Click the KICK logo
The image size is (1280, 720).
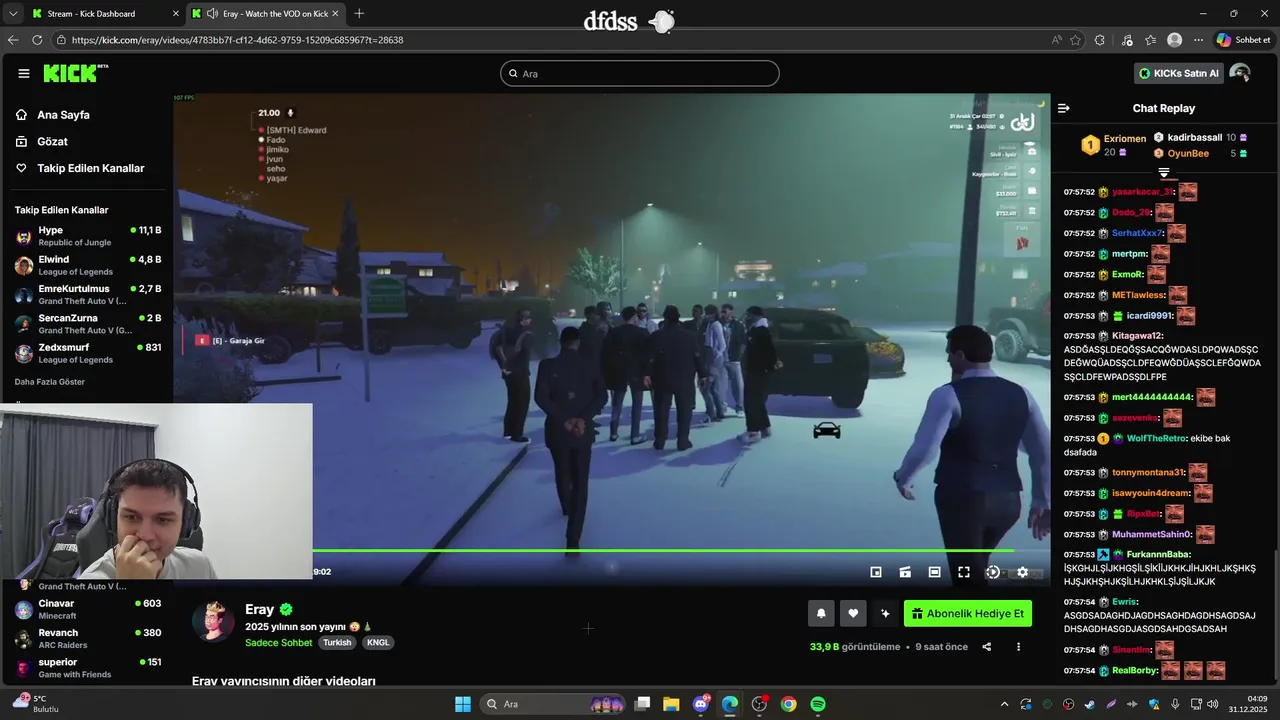[x=75, y=73]
